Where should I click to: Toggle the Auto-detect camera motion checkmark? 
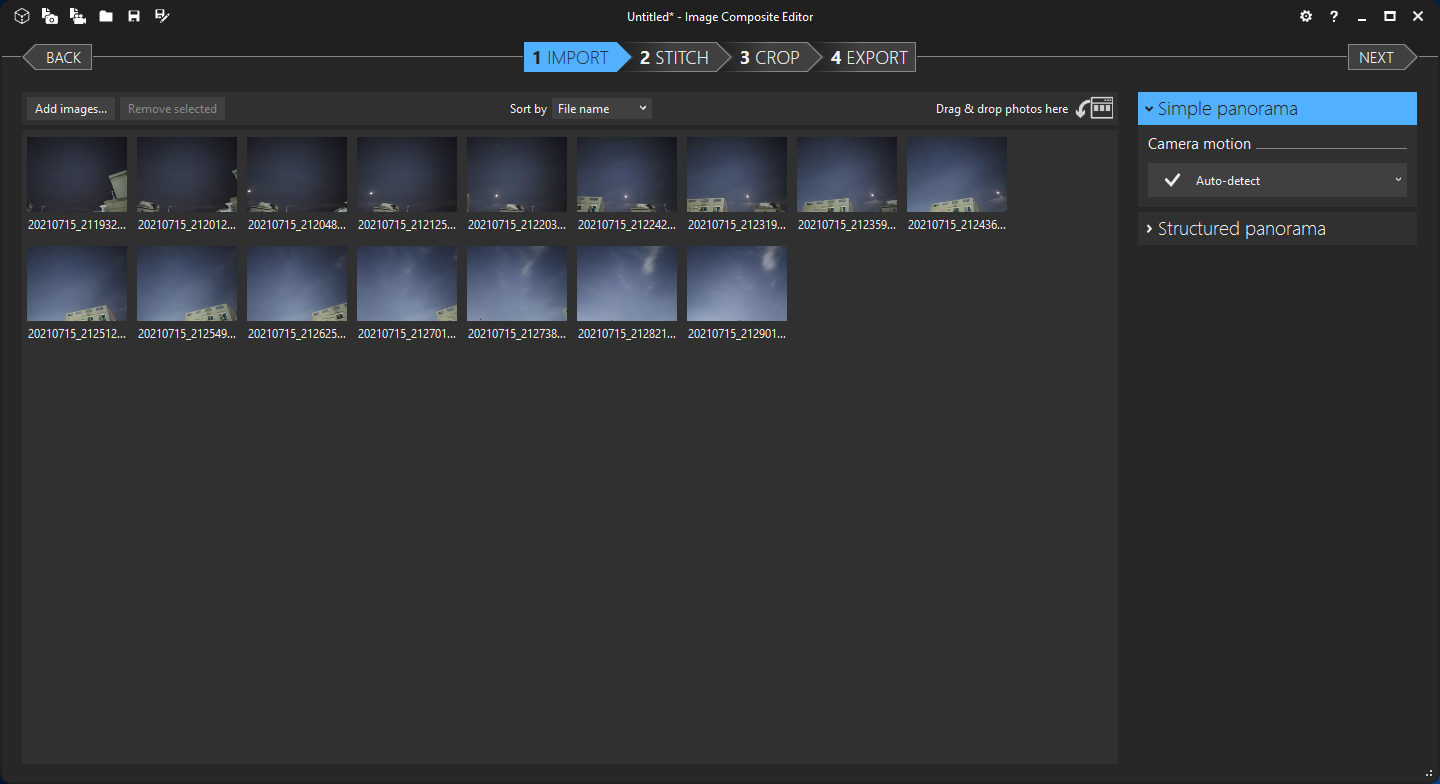coord(1173,180)
